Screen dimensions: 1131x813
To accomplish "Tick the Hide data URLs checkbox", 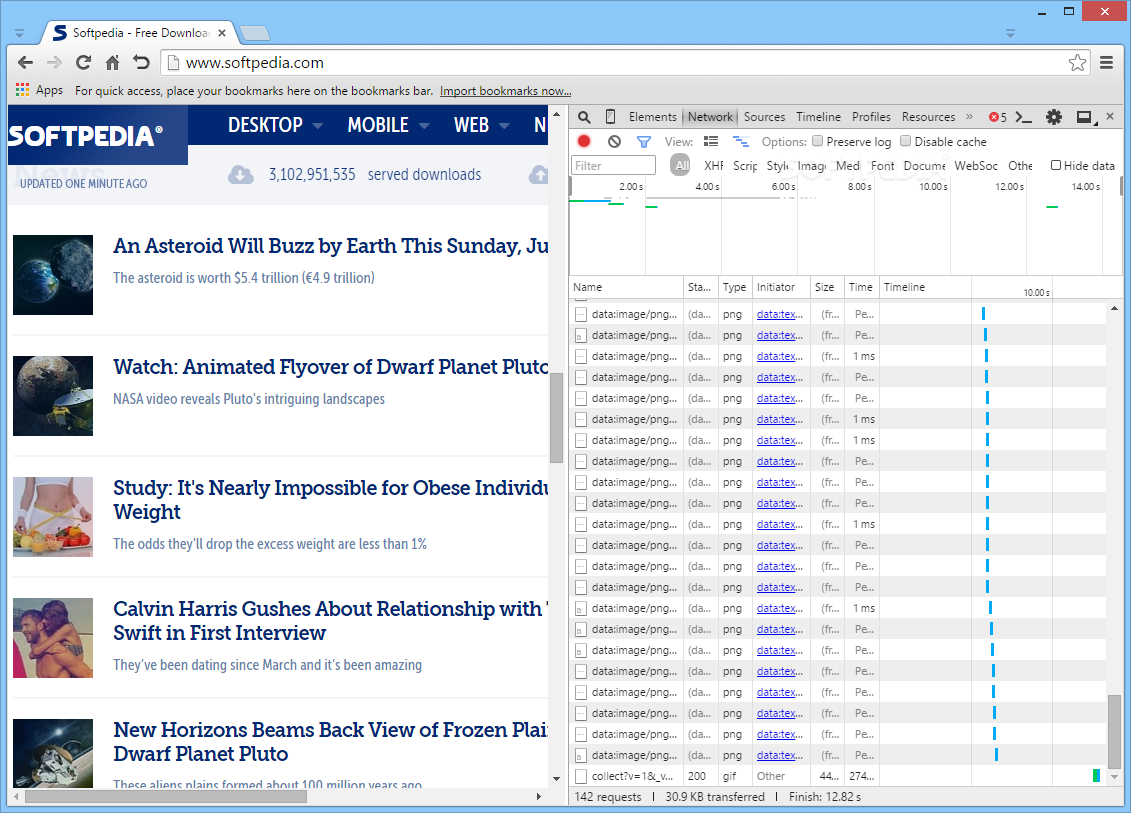I will [1056, 165].
